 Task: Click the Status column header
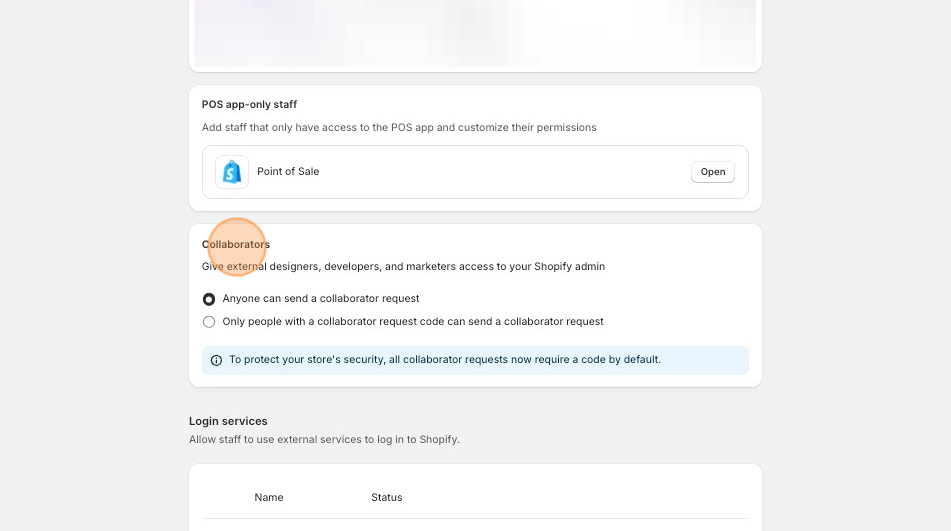click(386, 497)
